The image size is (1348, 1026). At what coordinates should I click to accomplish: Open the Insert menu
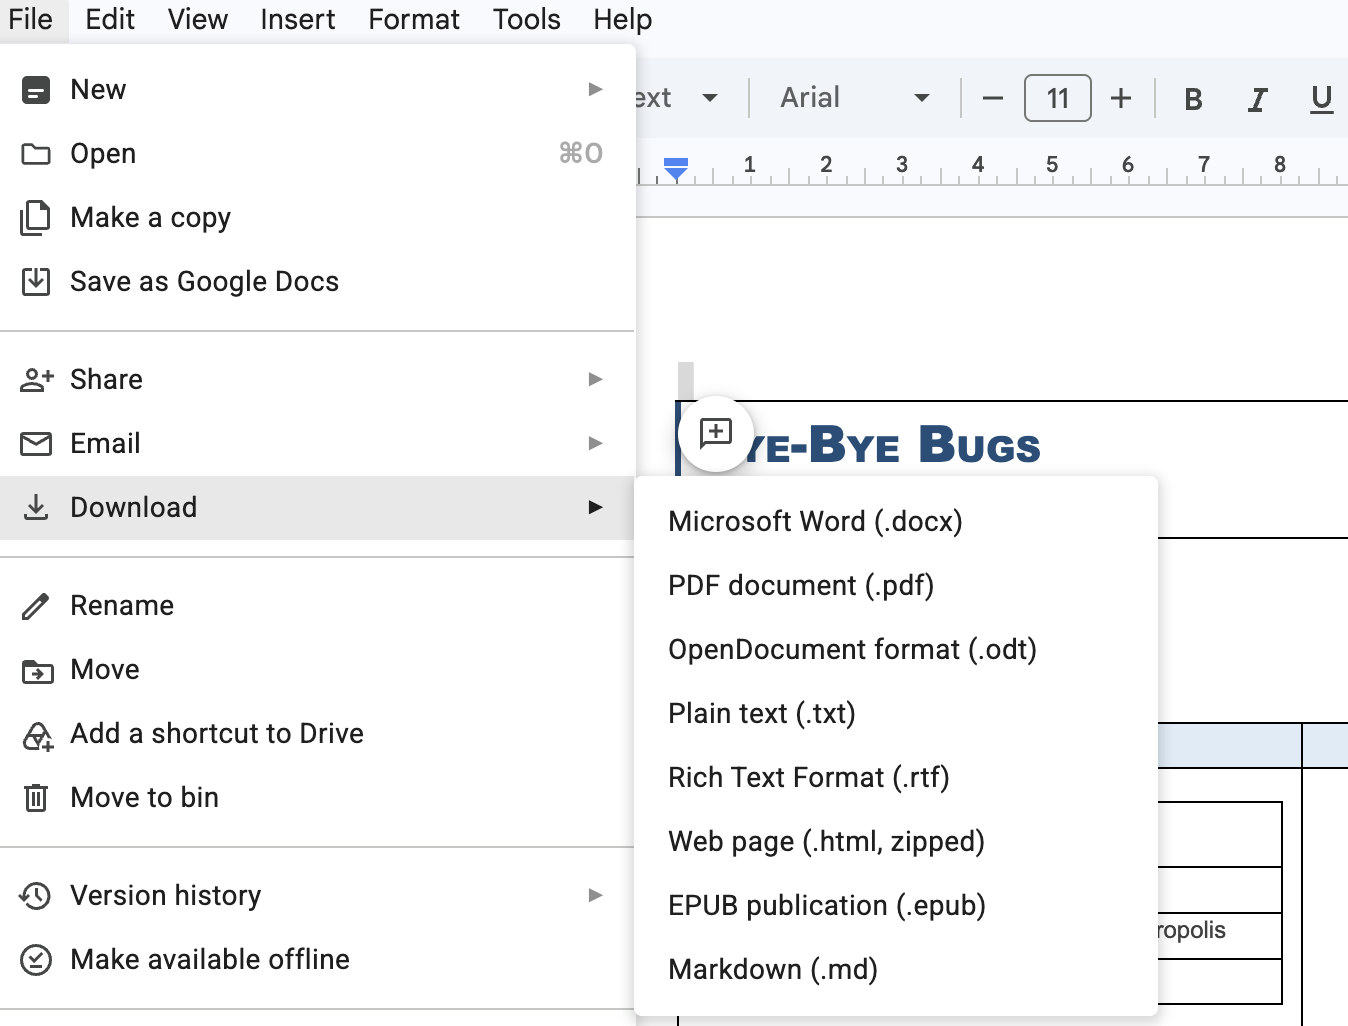pyautogui.click(x=298, y=20)
